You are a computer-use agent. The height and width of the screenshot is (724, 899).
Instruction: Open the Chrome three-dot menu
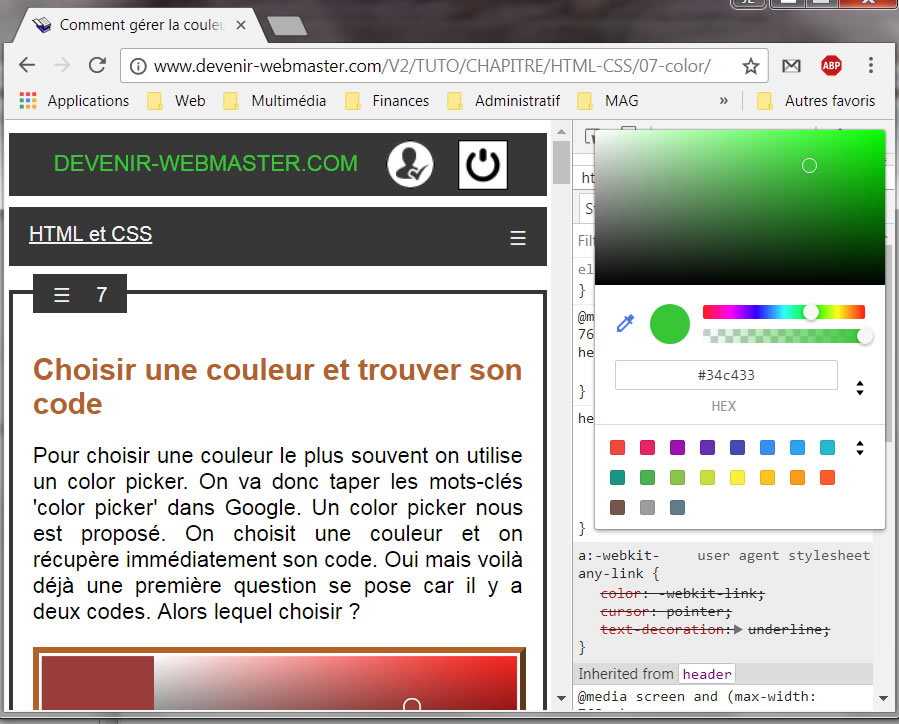[x=870, y=65]
